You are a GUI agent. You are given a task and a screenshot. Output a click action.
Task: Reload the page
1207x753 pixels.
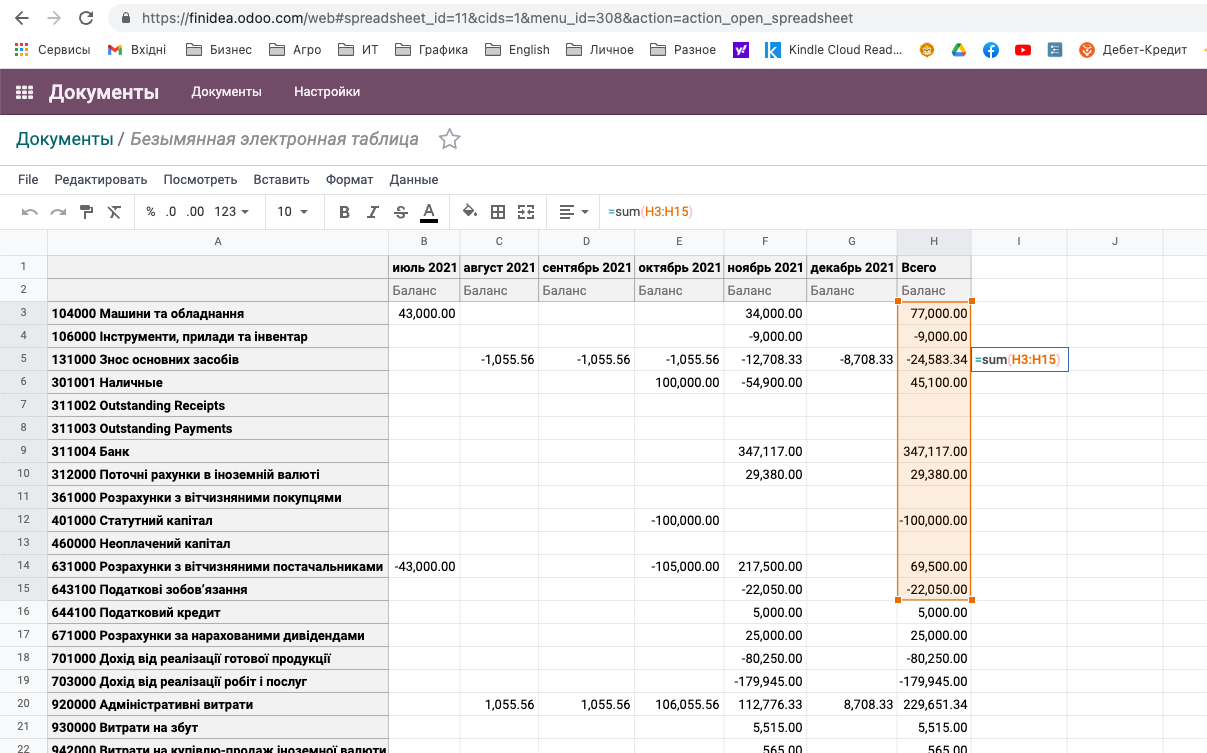(x=86, y=18)
